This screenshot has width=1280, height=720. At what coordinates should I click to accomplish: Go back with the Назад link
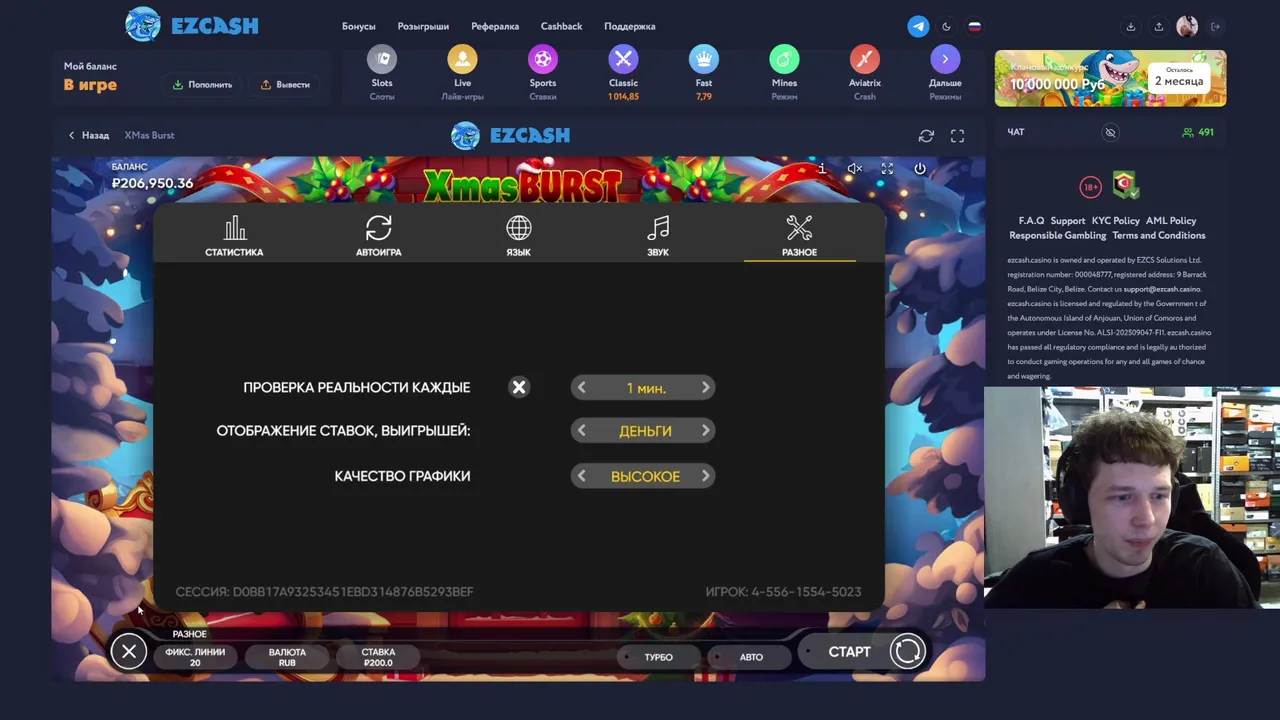click(89, 135)
